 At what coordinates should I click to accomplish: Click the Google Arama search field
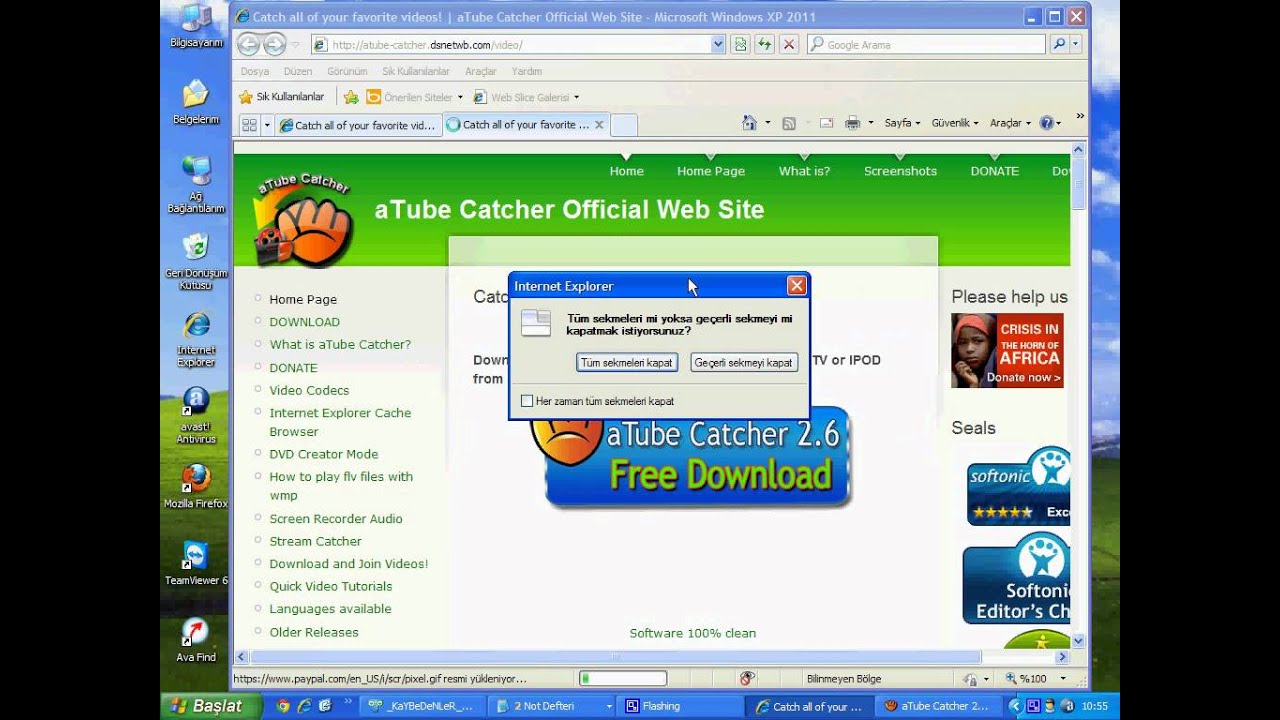coord(926,44)
